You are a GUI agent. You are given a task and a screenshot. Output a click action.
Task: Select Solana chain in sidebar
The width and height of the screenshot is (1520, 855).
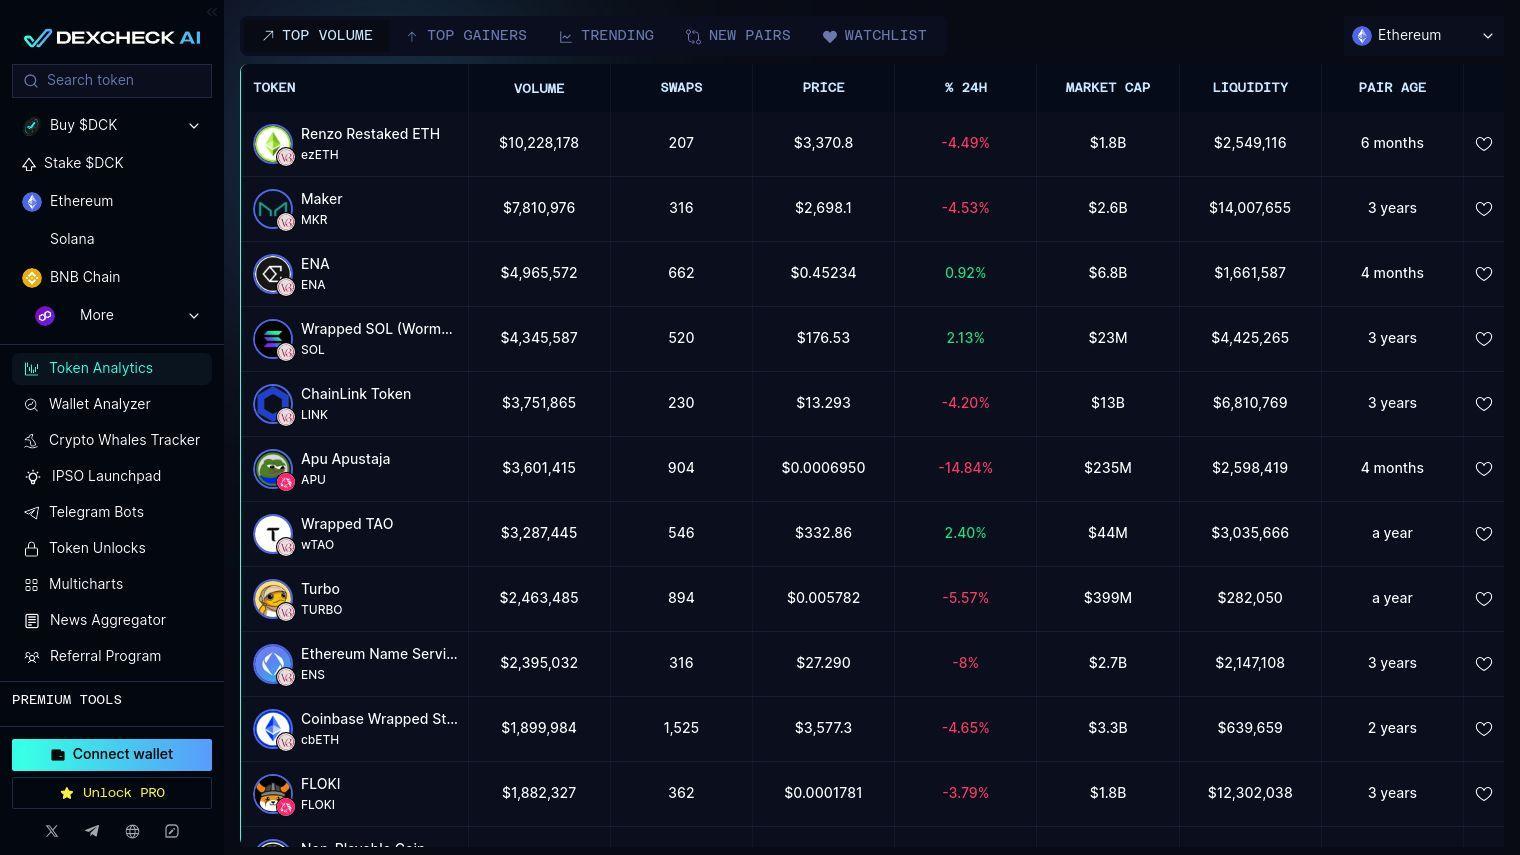point(72,239)
